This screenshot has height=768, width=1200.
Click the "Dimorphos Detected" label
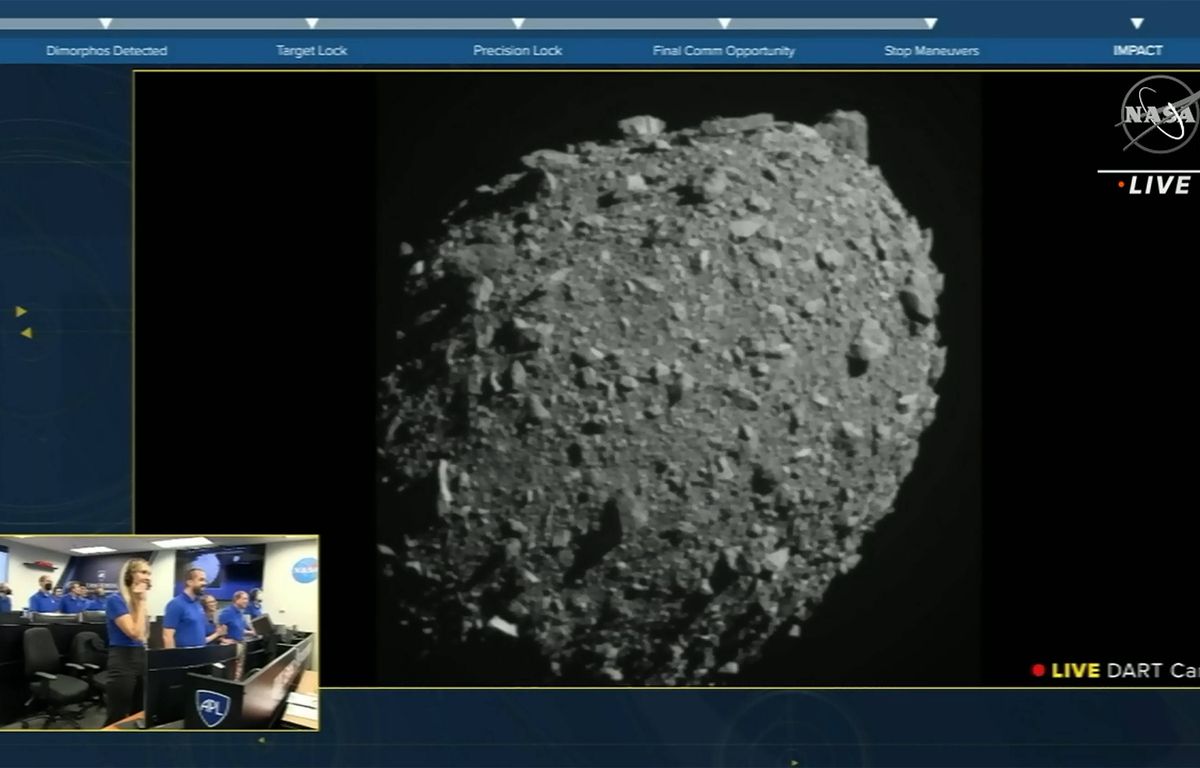[x=106, y=51]
